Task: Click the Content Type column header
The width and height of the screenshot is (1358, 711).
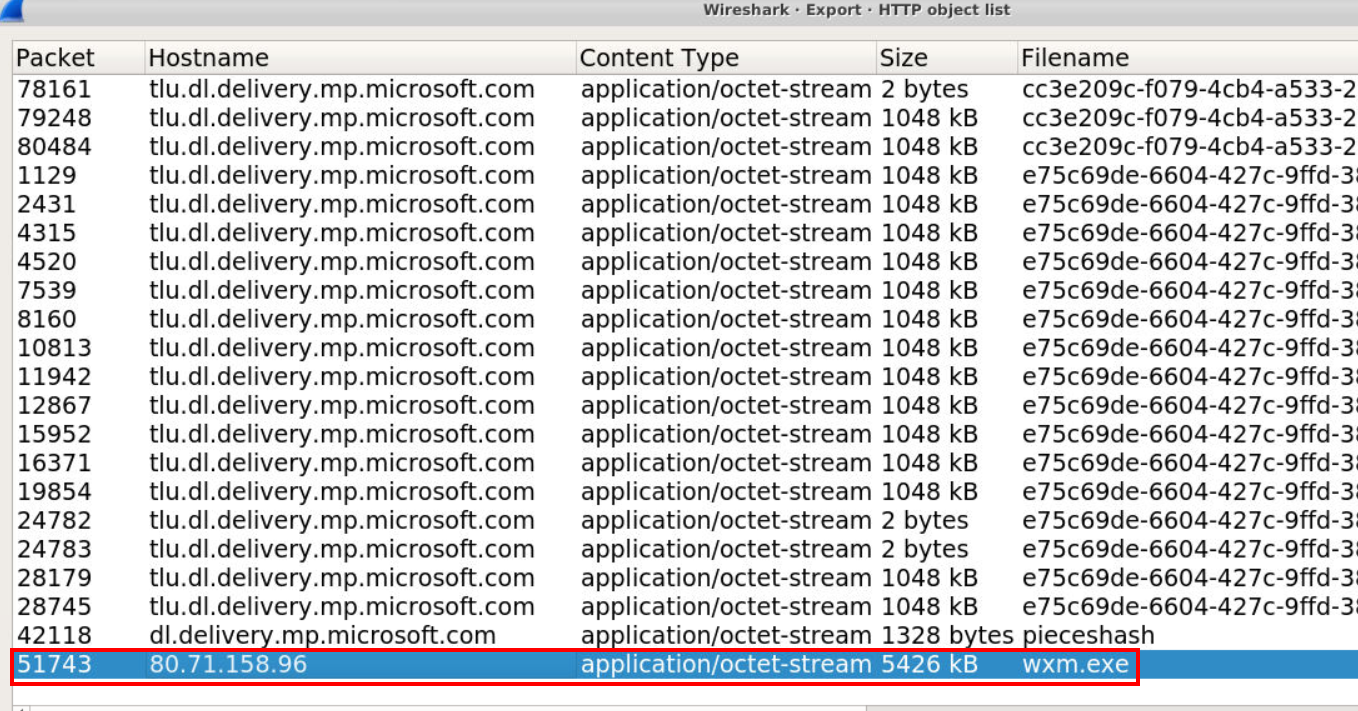Action: pyautogui.click(x=726, y=58)
